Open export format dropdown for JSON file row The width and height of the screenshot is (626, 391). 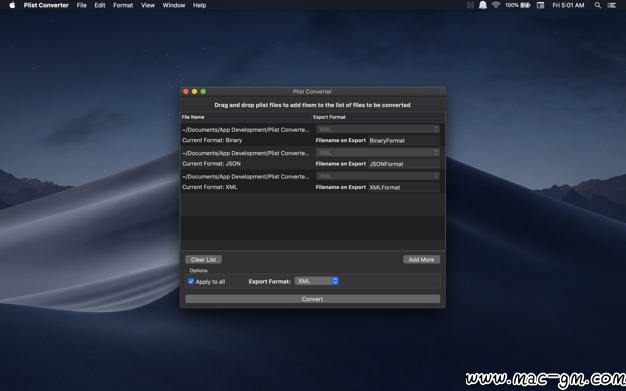coord(378,153)
